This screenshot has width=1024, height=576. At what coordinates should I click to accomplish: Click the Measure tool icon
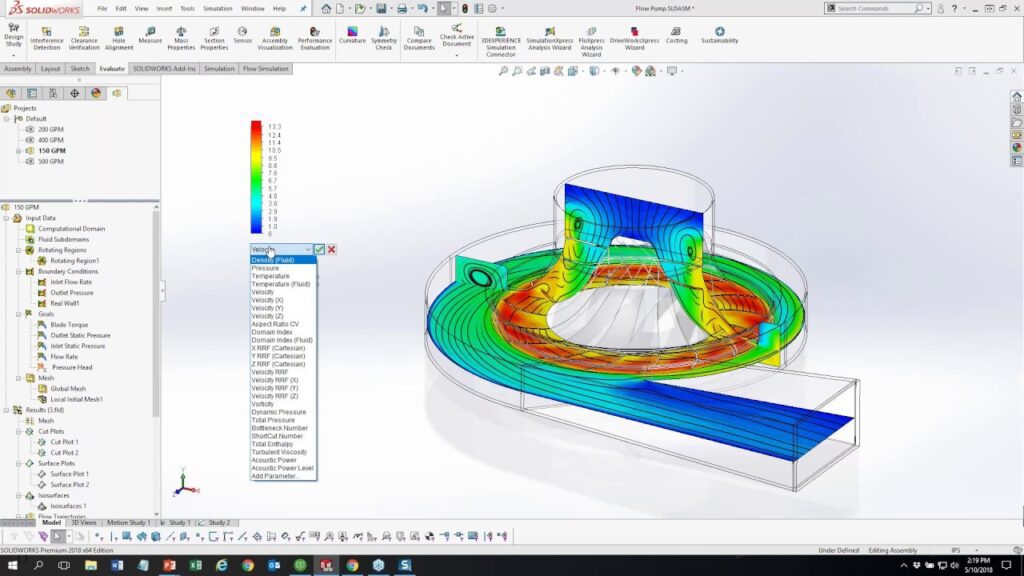[x=150, y=33]
